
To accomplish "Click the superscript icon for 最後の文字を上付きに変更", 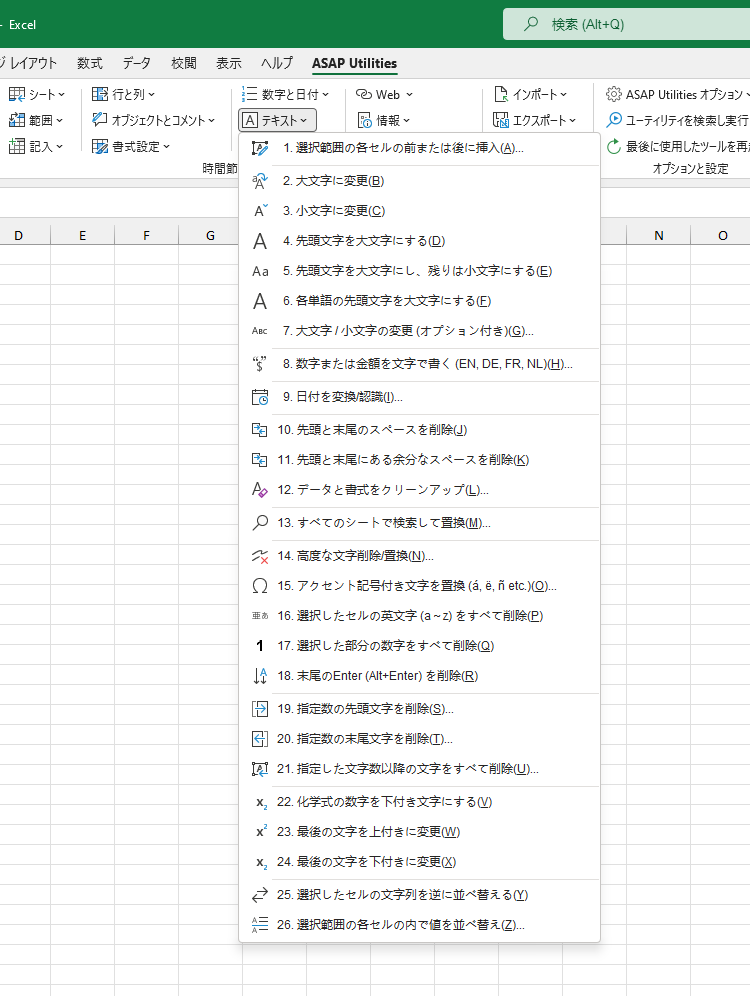I will click(x=260, y=832).
